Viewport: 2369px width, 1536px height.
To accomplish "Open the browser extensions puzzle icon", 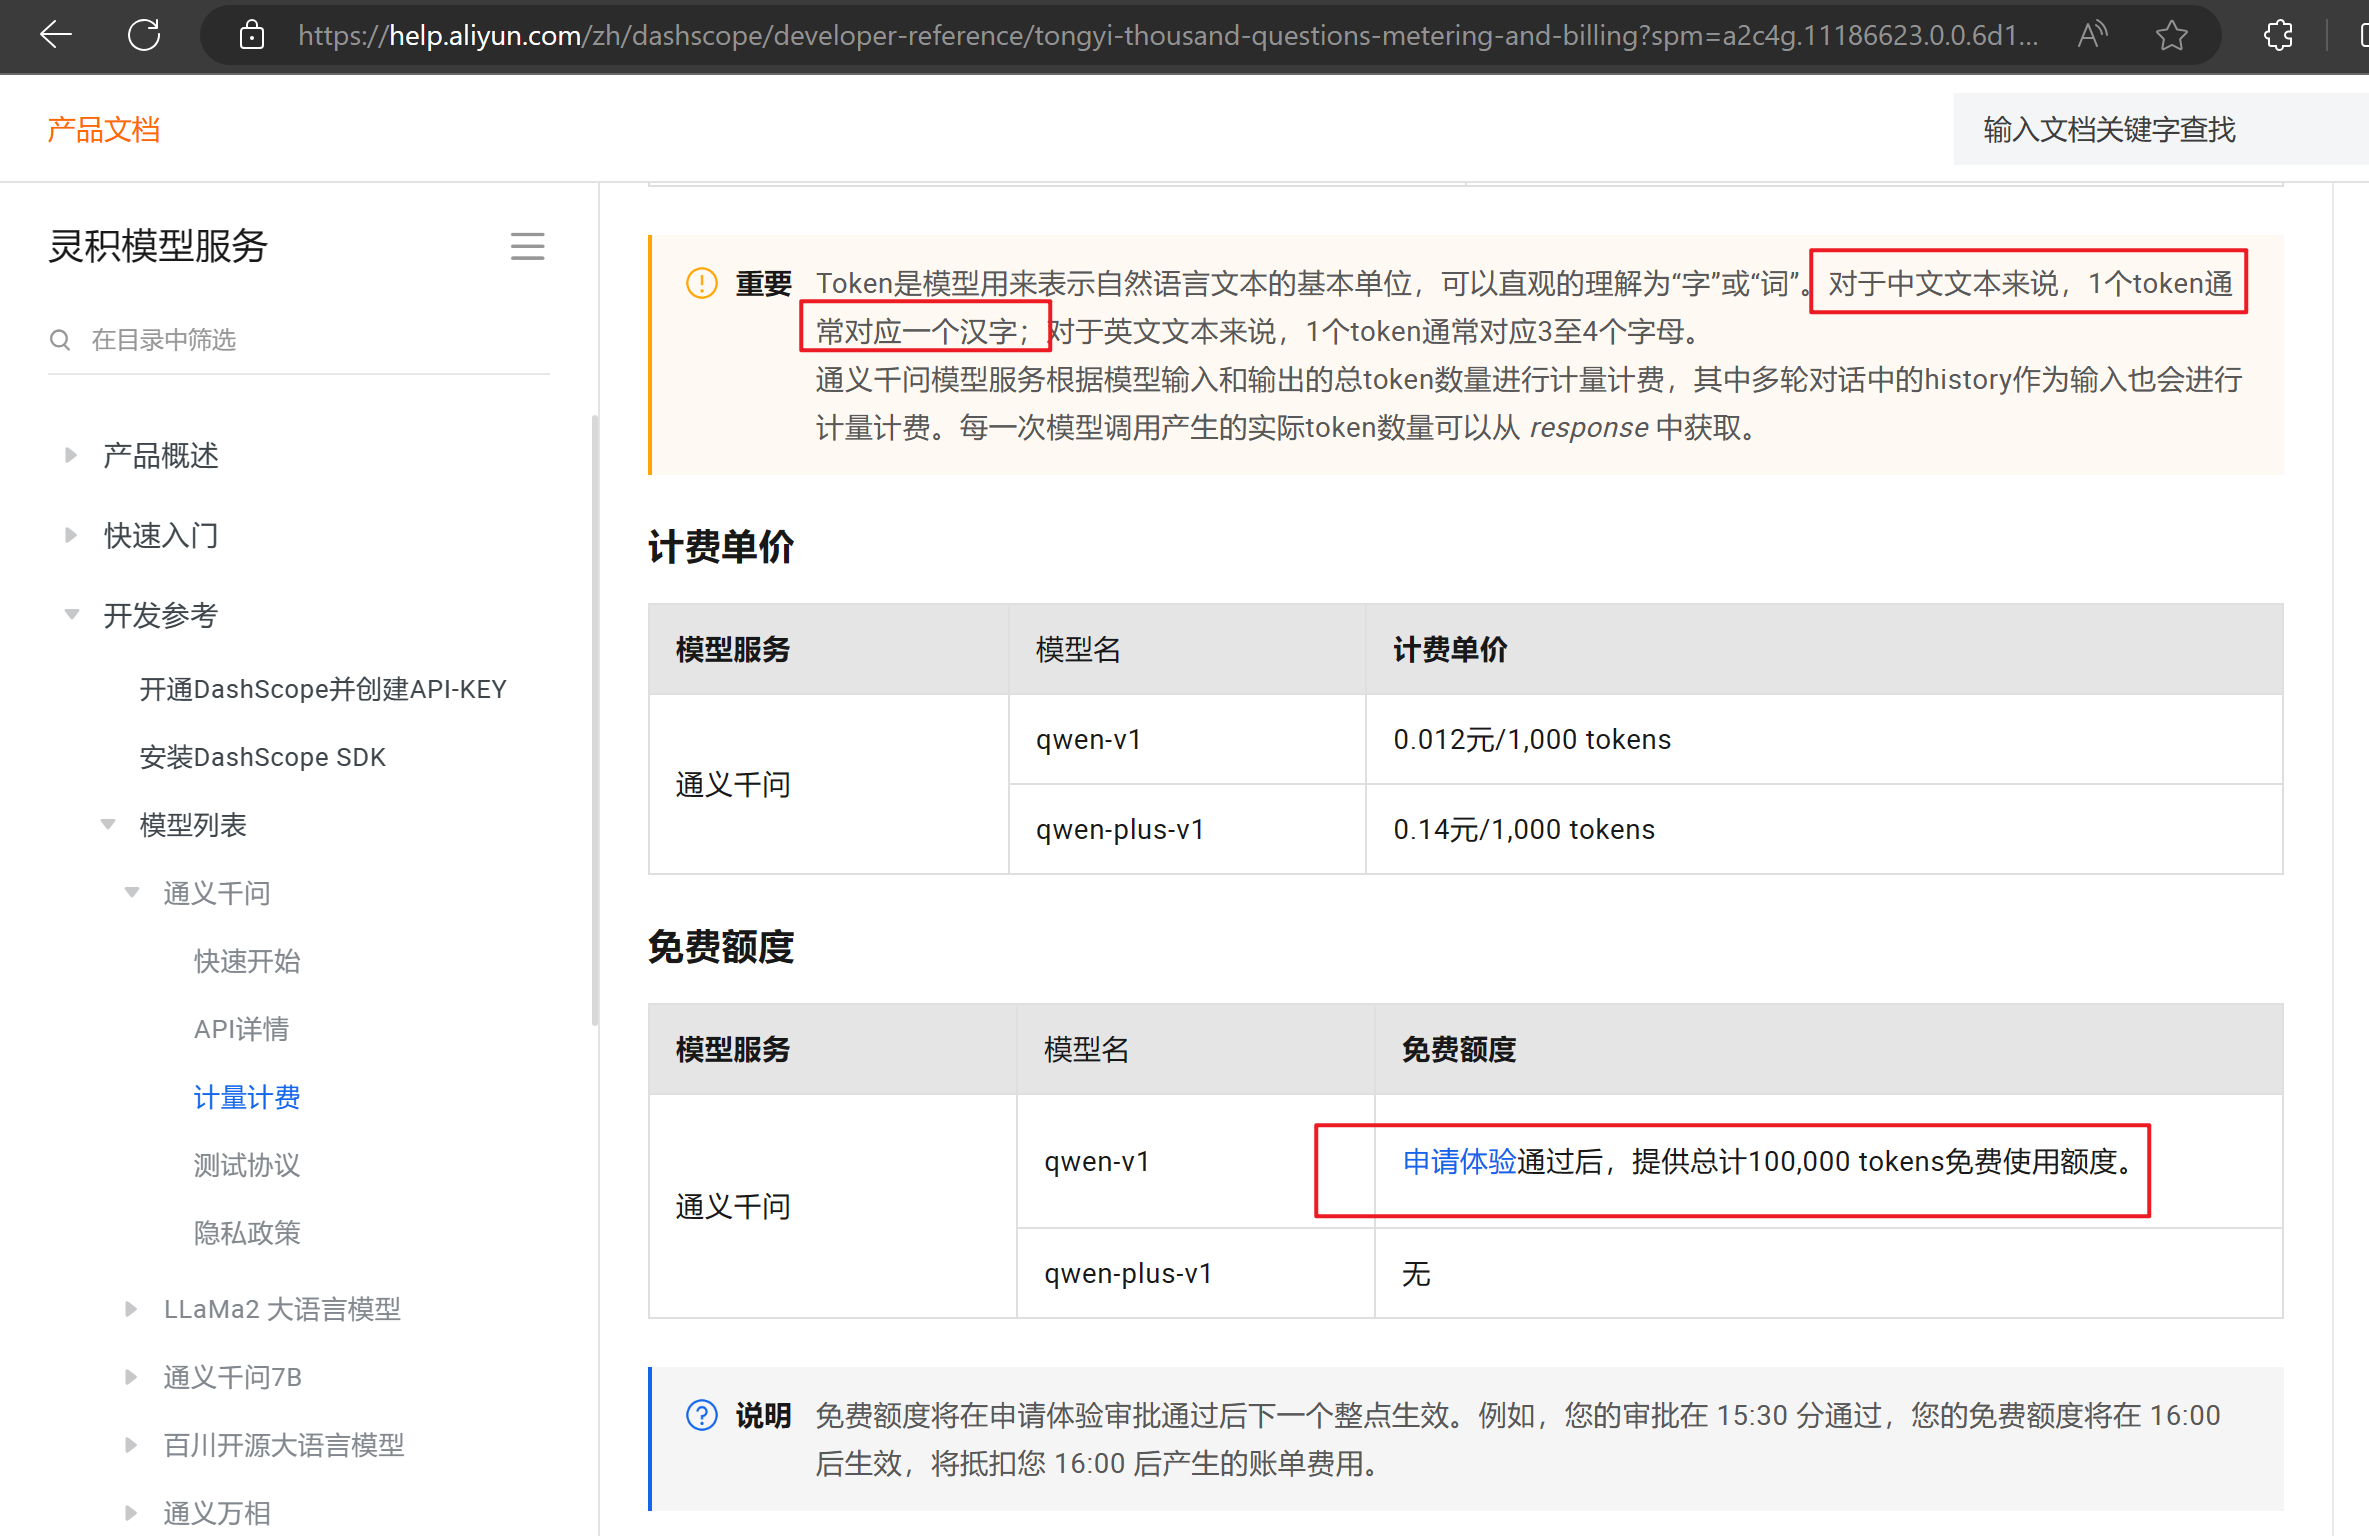I will 2279,36.
